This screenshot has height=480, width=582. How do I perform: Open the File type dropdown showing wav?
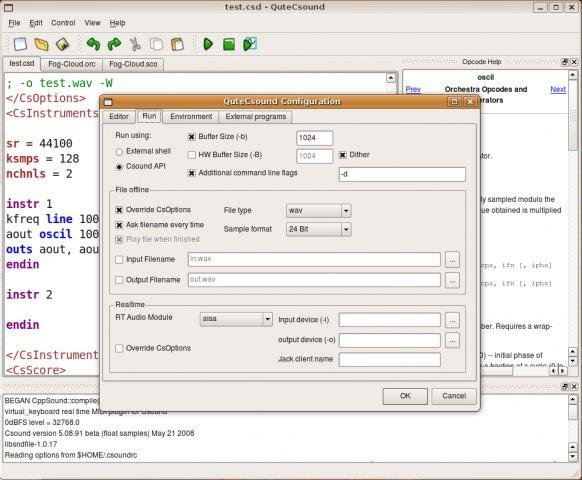tap(318, 210)
